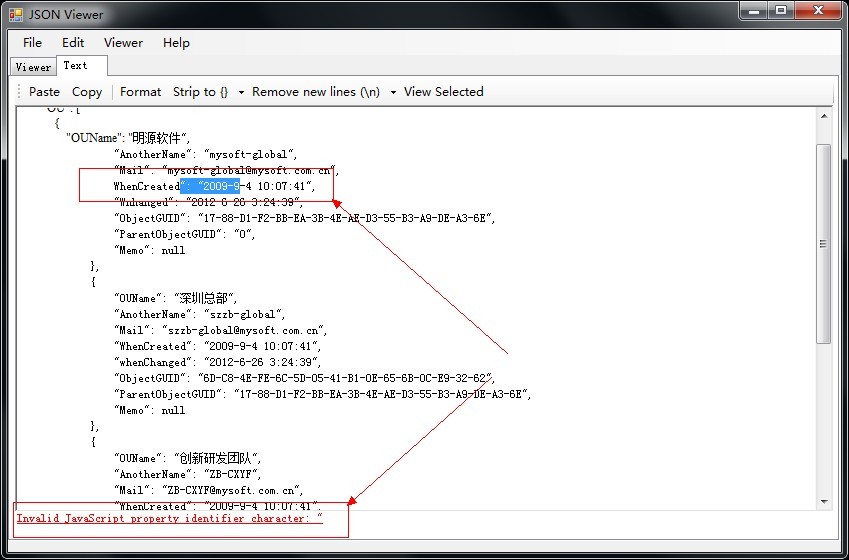Click the JSON Viewer app icon in title bar
The height and width of the screenshot is (560, 849).
16,15
